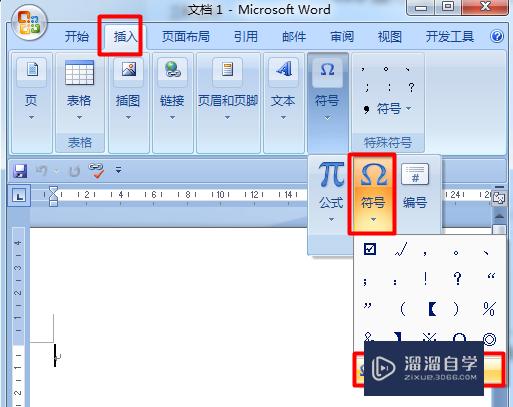Insert the percent sign symbol
Viewport: 513px width, 407px height.
point(489,309)
